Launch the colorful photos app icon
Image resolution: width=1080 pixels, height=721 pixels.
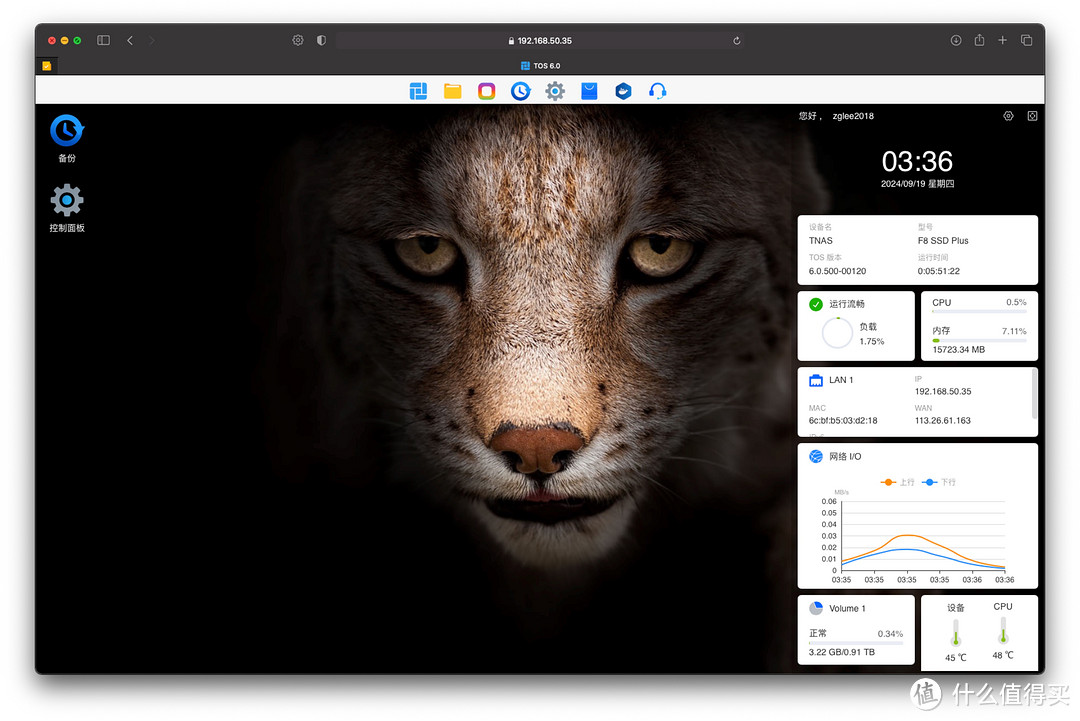pyautogui.click(x=486, y=91)
